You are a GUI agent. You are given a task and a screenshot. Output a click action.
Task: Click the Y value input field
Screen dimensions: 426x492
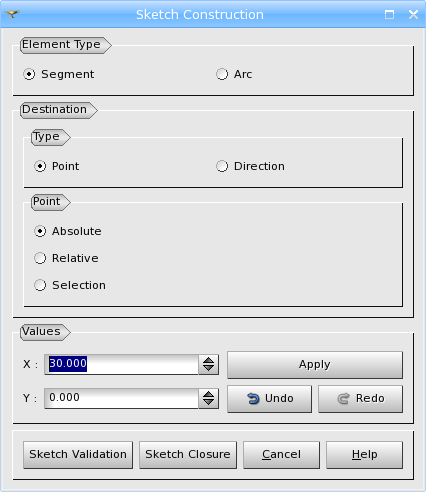[x=121, y=398]
